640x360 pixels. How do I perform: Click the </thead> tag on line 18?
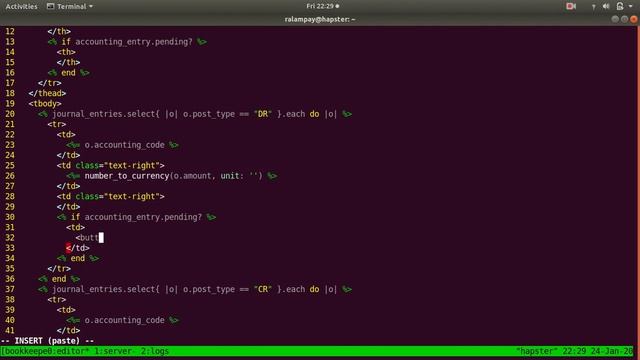(x=47, y=93)
